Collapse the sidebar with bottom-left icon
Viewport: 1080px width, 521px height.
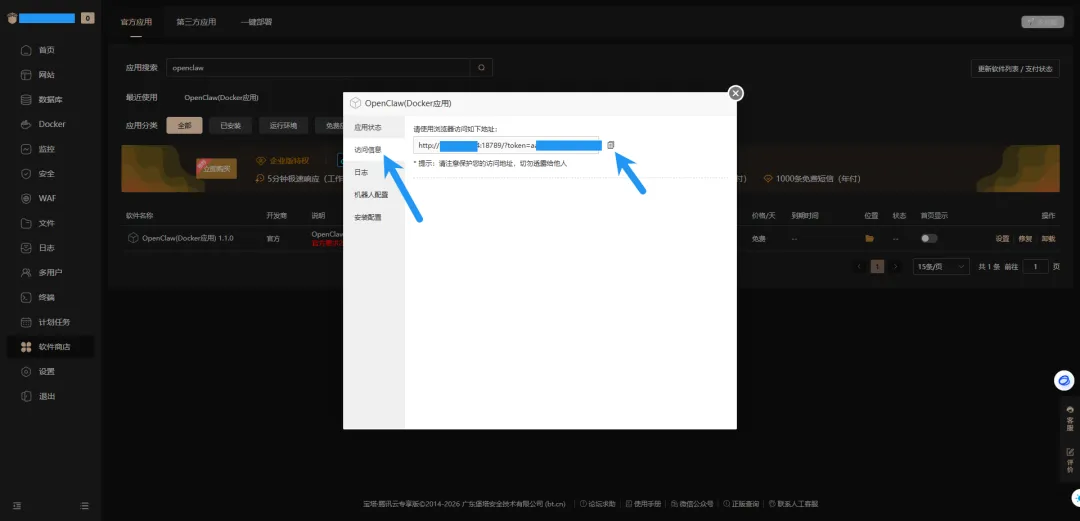[17, 506]
